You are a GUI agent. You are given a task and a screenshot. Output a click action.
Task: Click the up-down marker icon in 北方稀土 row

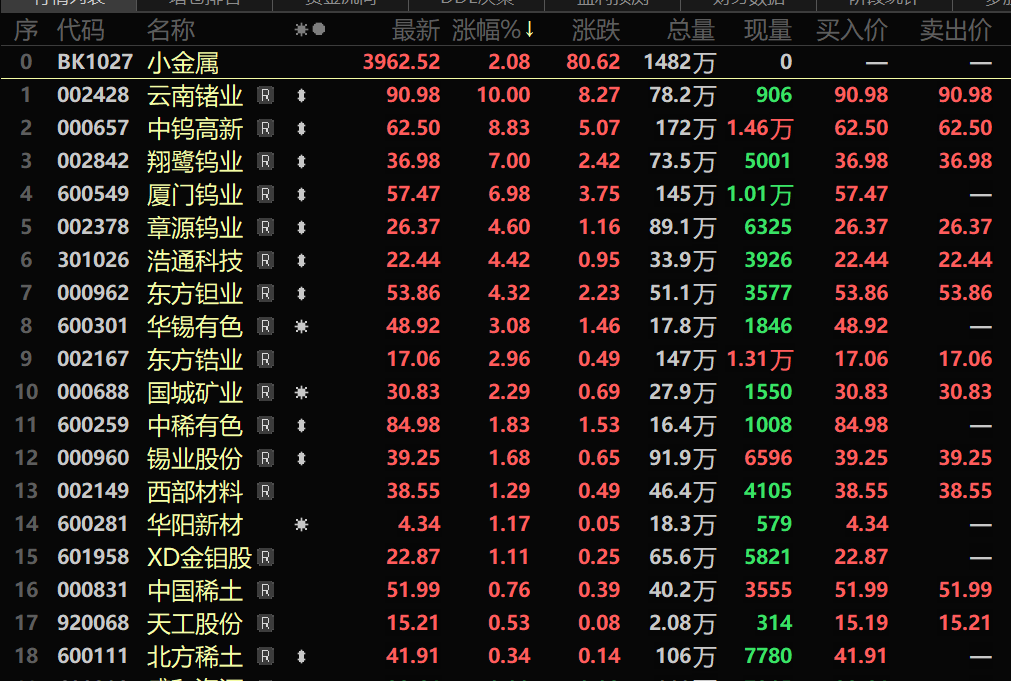point(301,656)
